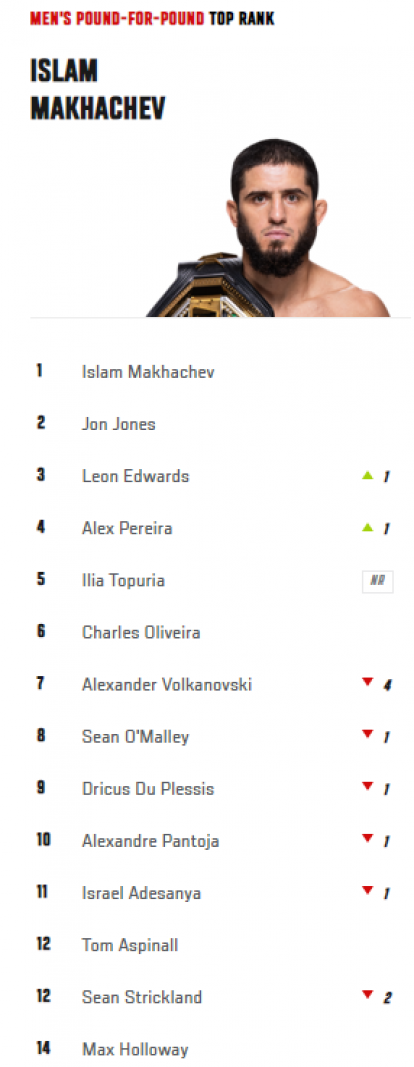Click Men's Pound-for-Pound Top Rank title
The height and width of the screenshot is (1067, 414).
pos(153,19)
